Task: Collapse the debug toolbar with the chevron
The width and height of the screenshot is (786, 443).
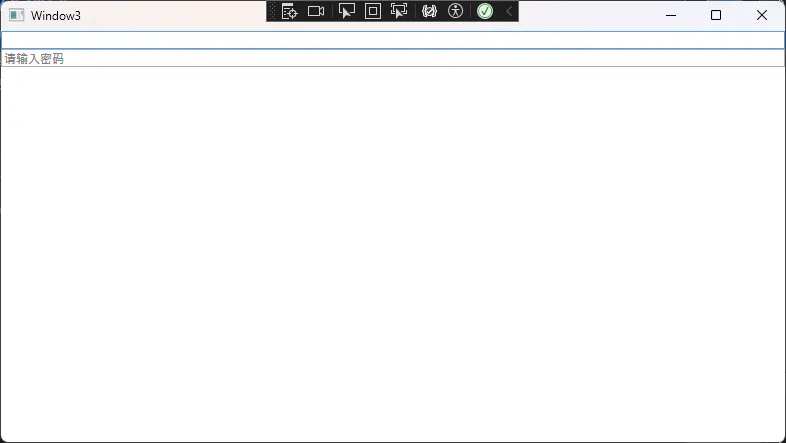Action: (x=508, y=12)
